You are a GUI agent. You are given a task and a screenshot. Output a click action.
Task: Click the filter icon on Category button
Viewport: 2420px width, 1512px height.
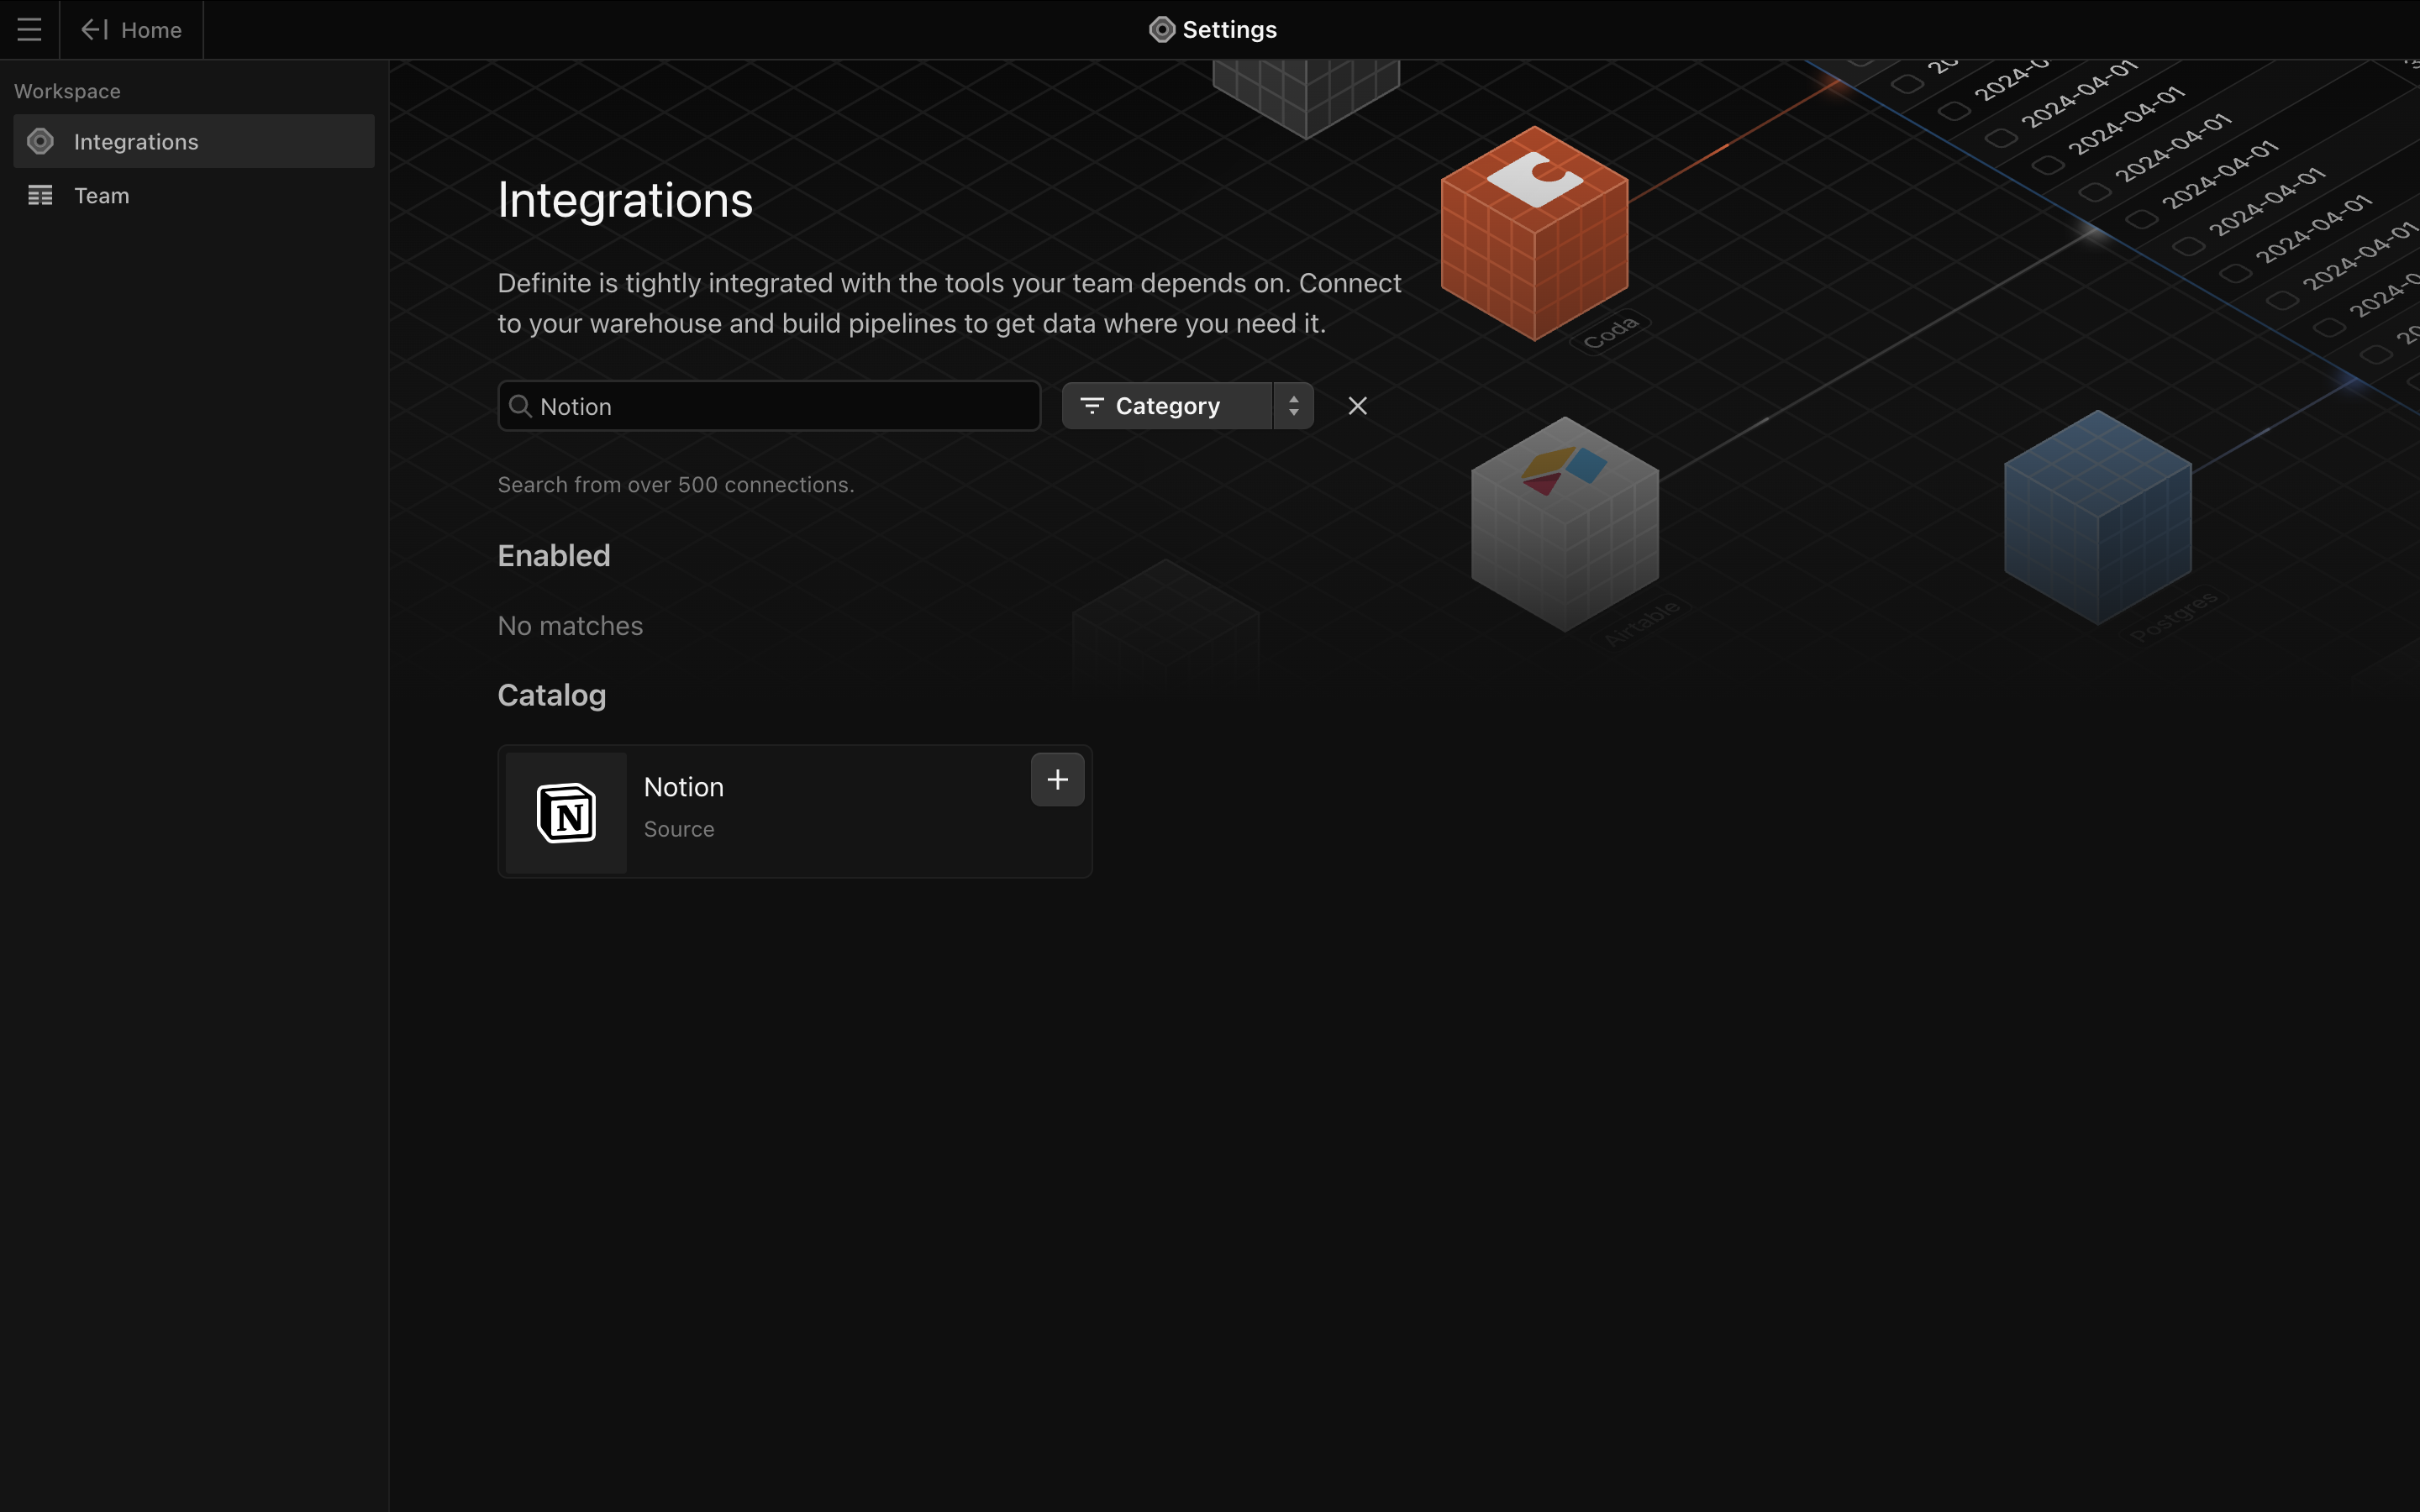tap(1091, 406)
